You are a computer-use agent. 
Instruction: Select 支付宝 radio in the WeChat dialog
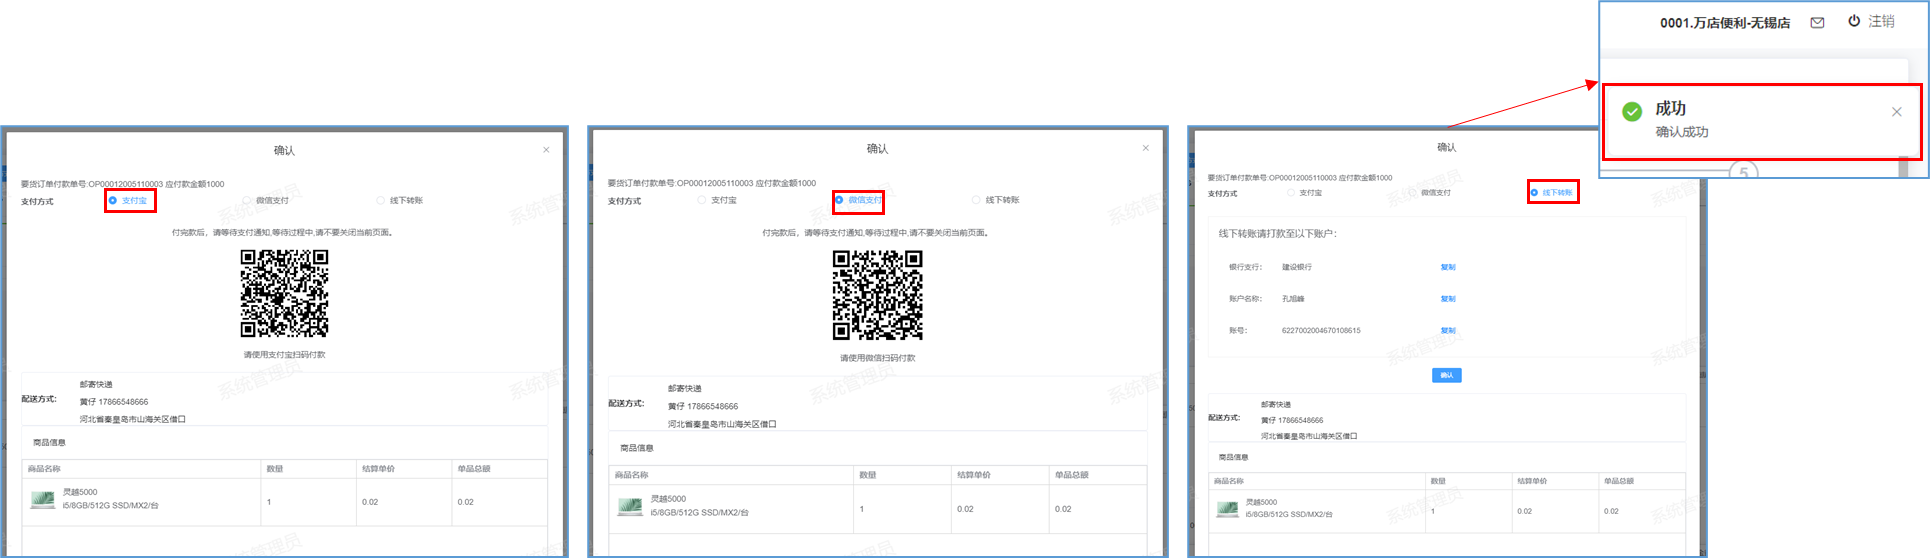pos(701,200)
